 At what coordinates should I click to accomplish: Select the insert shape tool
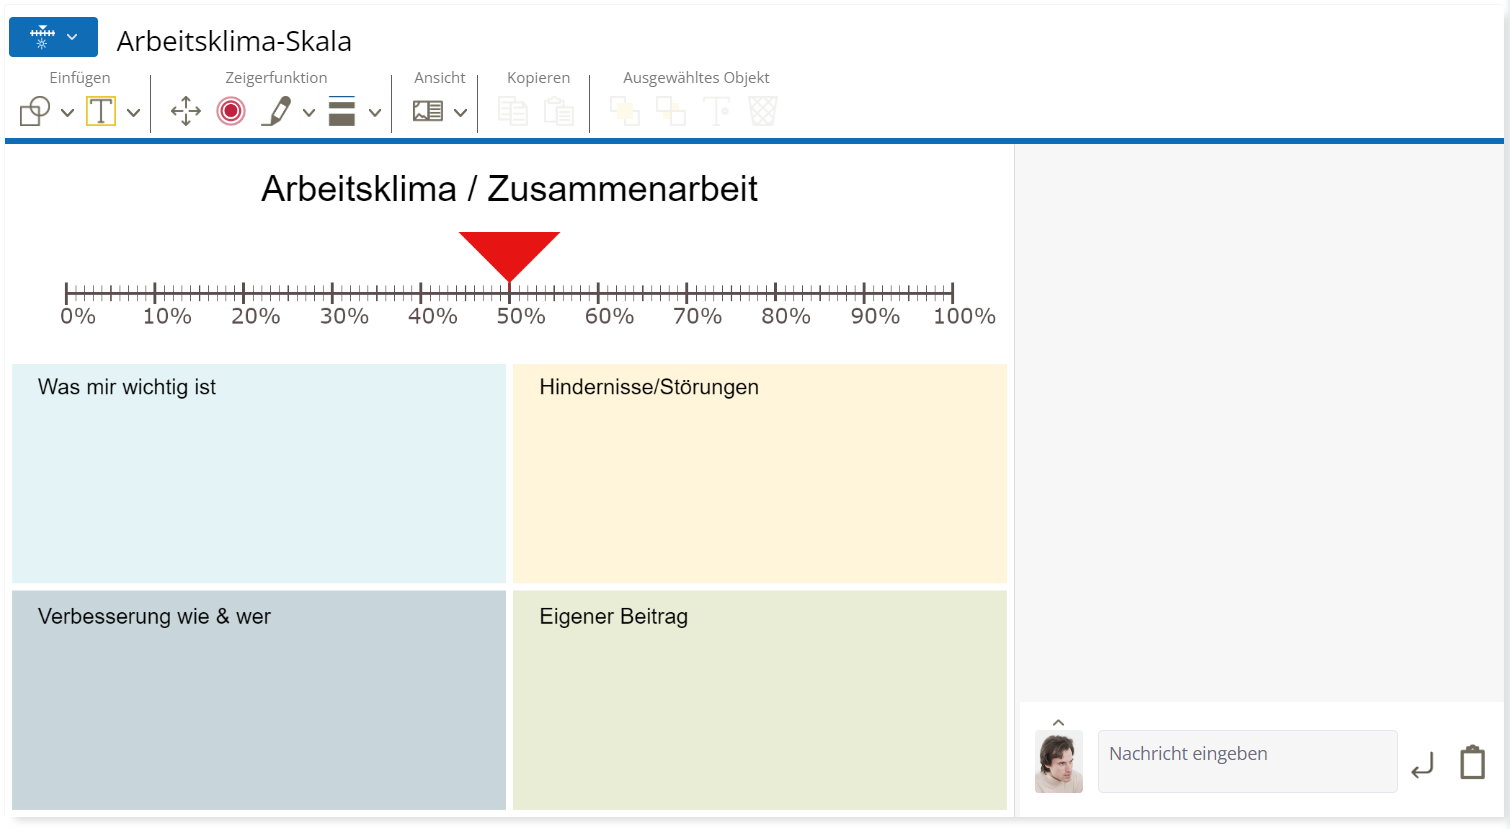(x=35, y=111)
